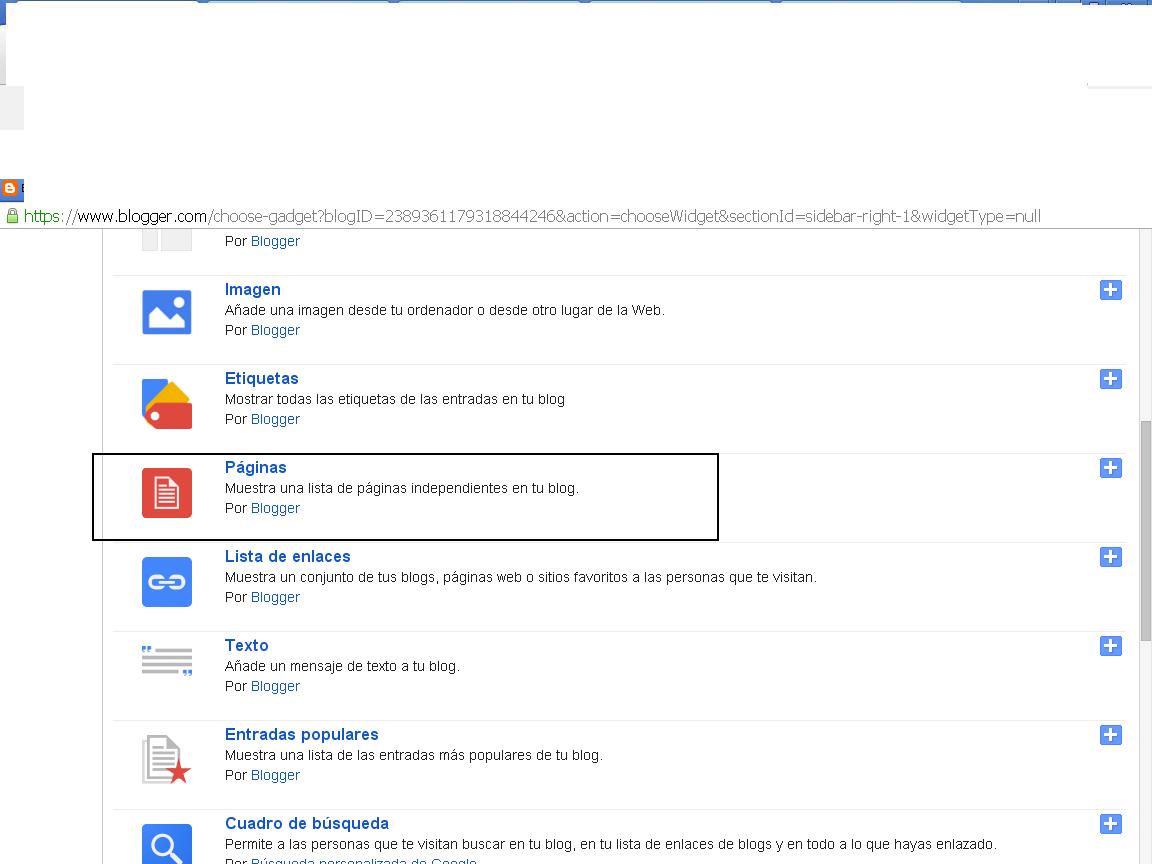Click the red Páginas document icon
The height and width of the screenshot is (864, 1152).
click(167, 493)
